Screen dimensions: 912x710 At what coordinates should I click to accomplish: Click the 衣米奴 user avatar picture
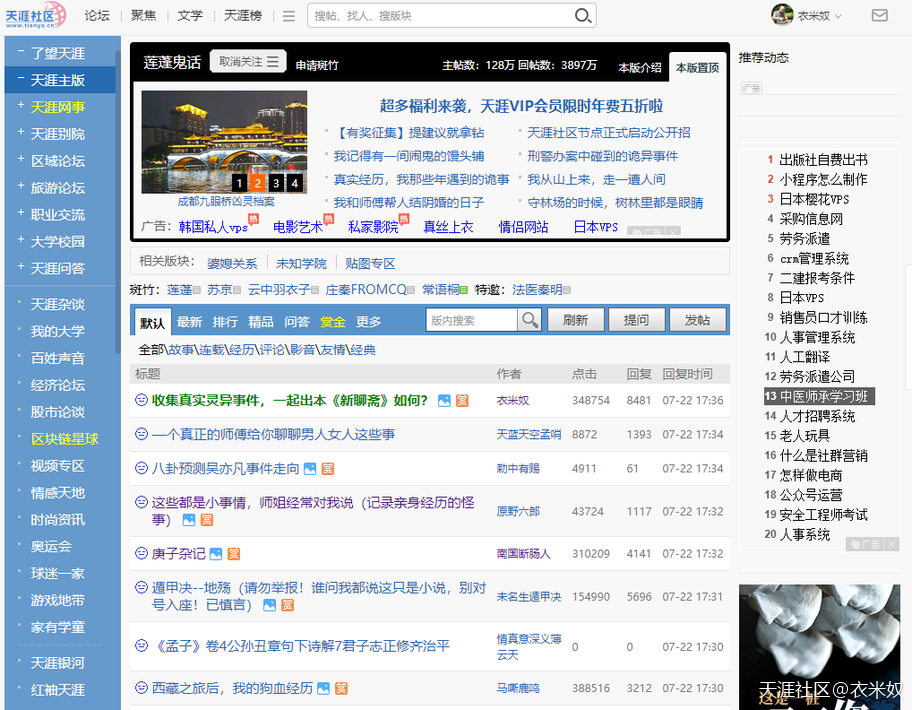782,15
